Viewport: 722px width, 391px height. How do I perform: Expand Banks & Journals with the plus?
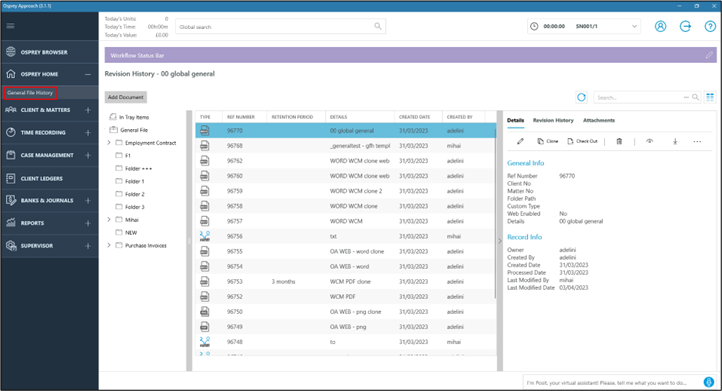click(88, 201)
